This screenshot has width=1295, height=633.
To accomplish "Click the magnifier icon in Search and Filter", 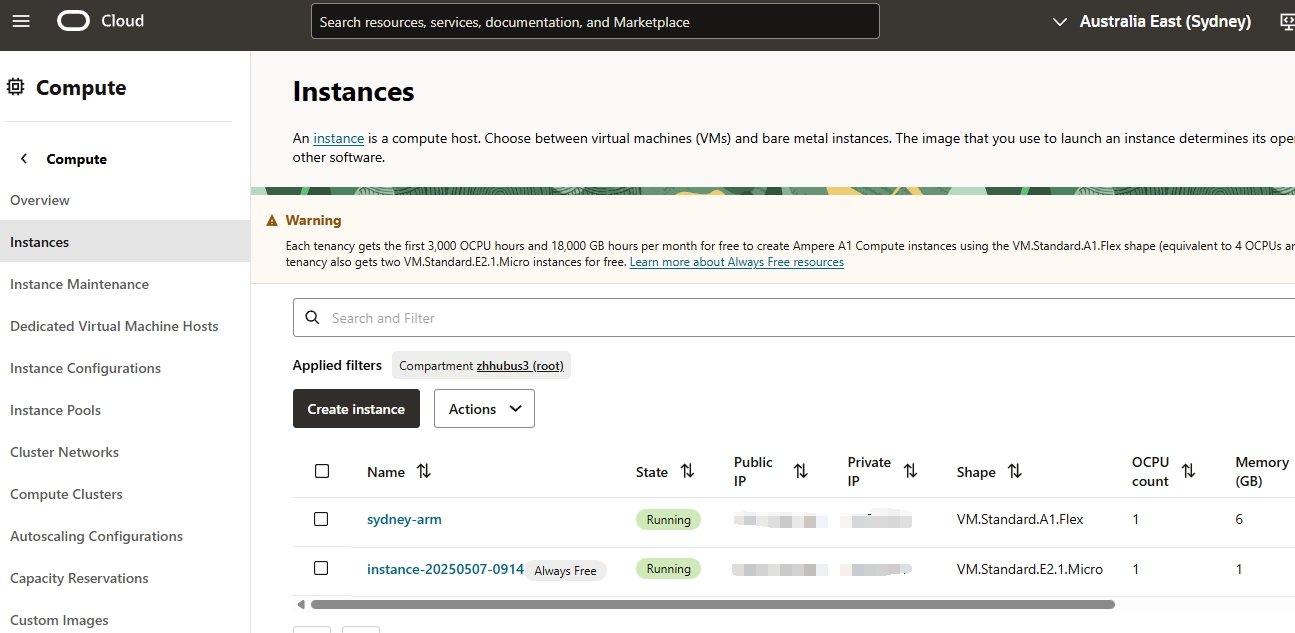I will coord(312,318).
